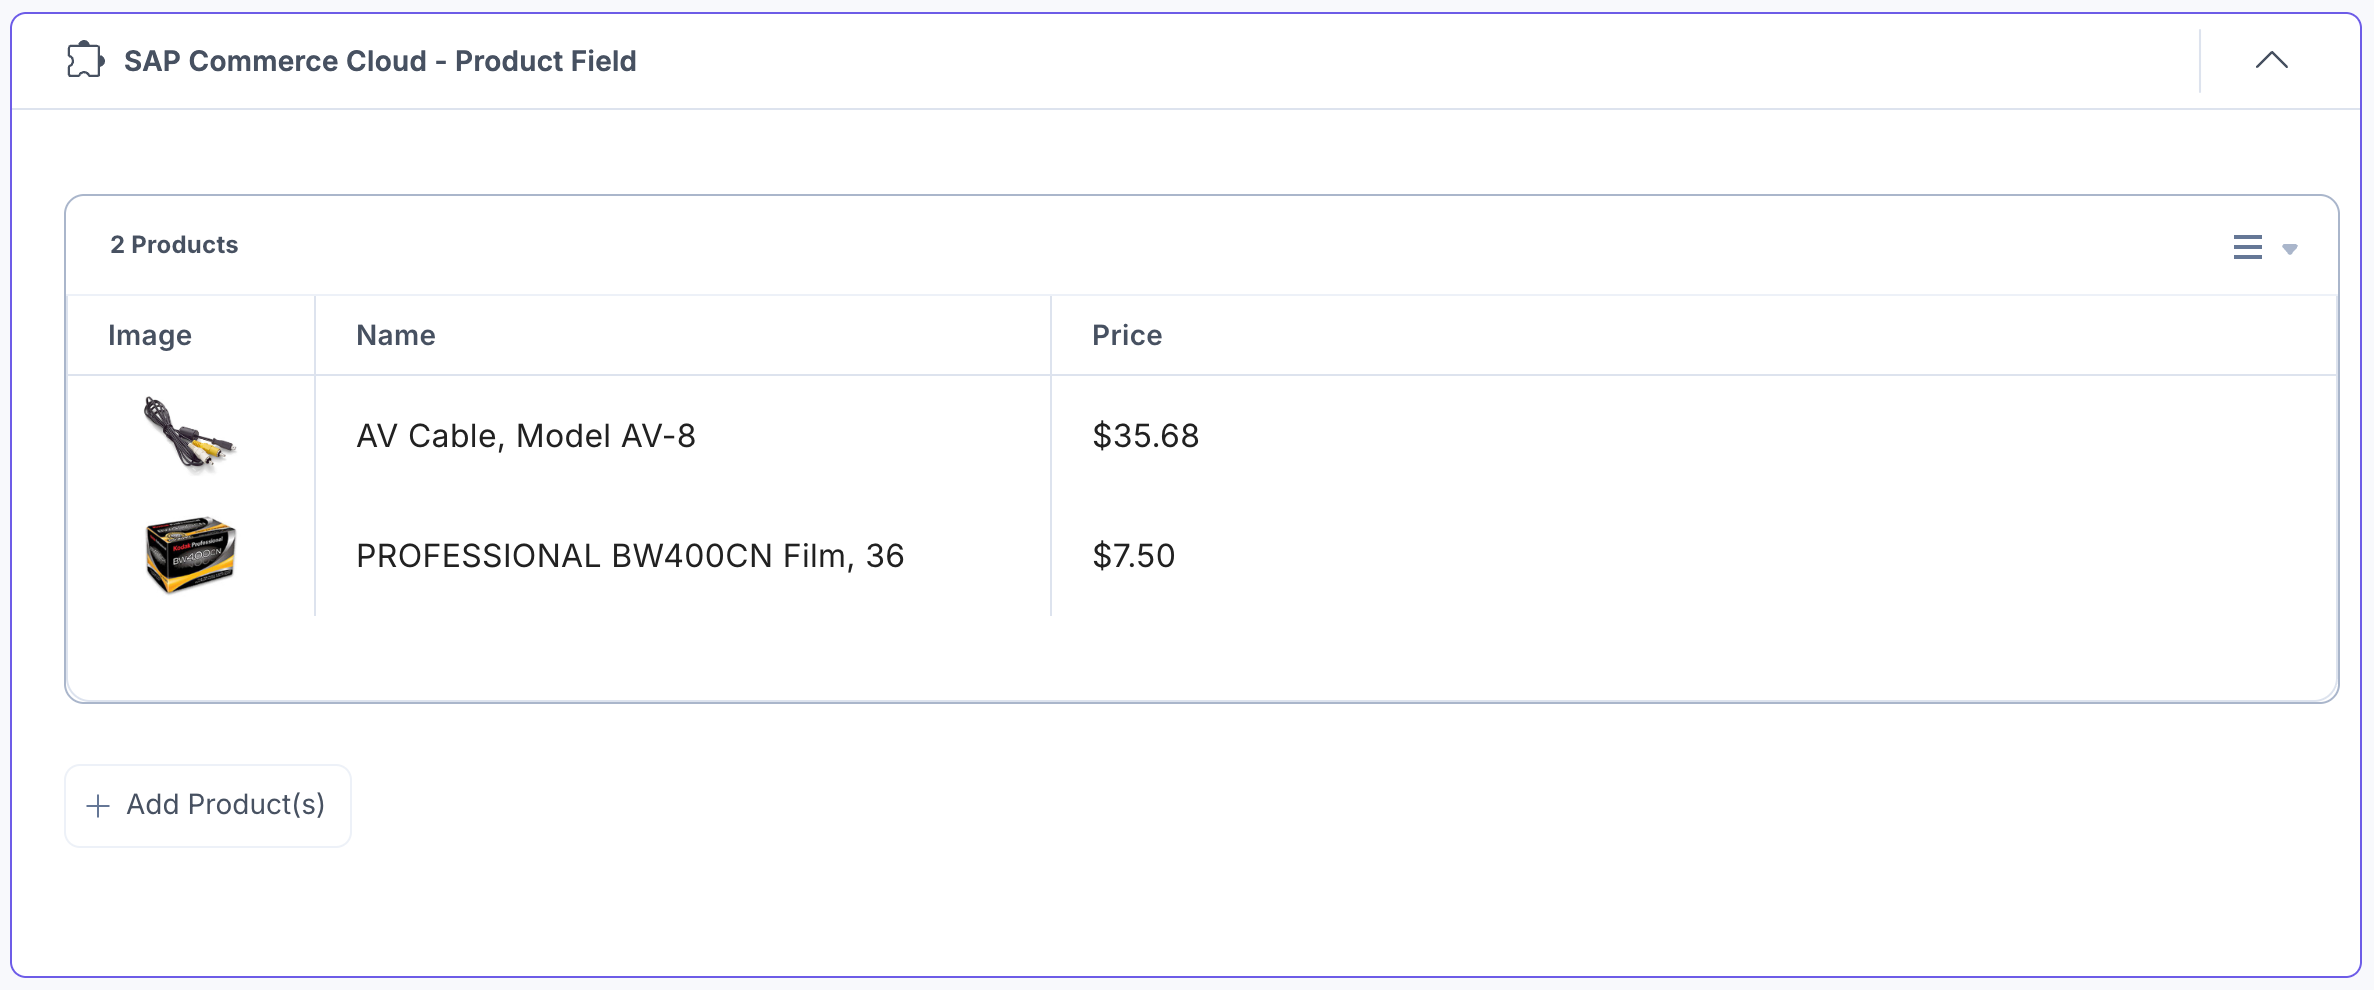Click the plus icon in Add Product(s)

click(x=98, y=806)
